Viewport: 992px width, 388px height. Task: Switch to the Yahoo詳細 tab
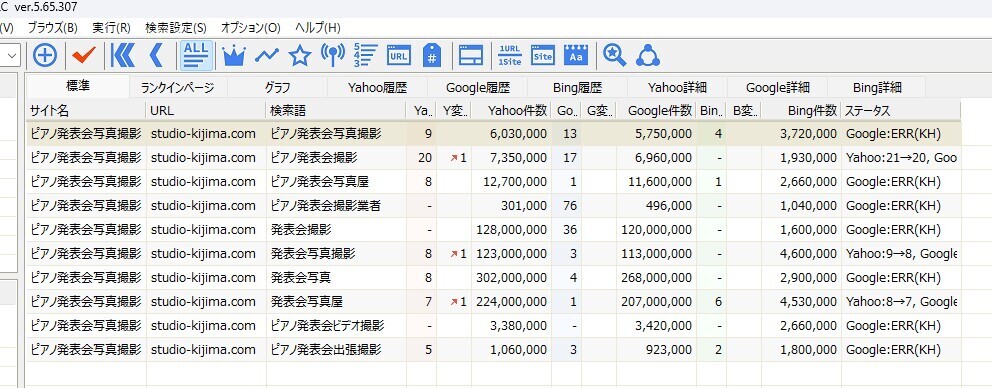tap(678, 88)
